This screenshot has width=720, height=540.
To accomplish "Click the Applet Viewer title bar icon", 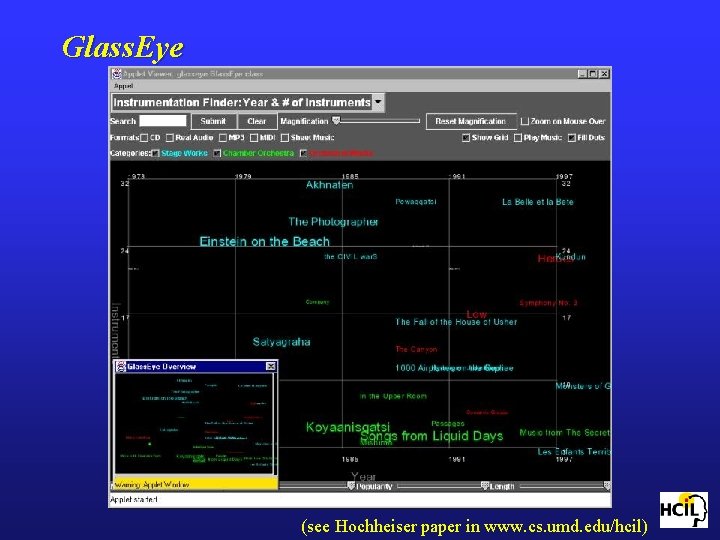I will [x=117, y=73].
